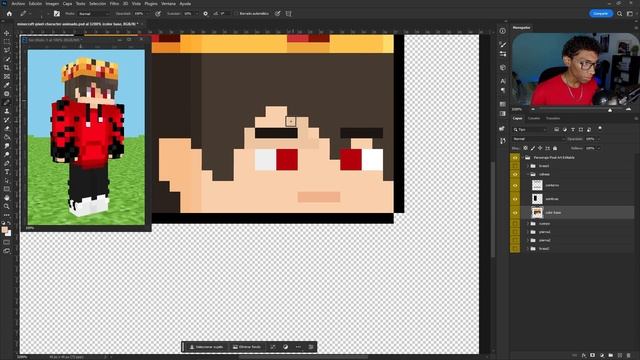Screen dimensions: 640x360
Task: Toggle visibility of Personaje Pixel Art group
Action: (515, 158)
